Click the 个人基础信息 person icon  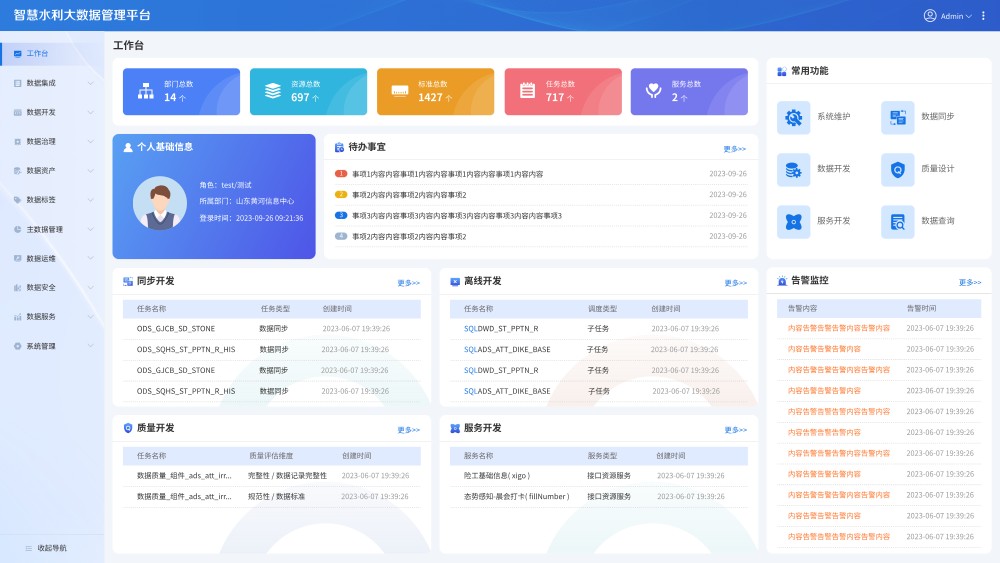pyautogui.click(x=128, y=147)
